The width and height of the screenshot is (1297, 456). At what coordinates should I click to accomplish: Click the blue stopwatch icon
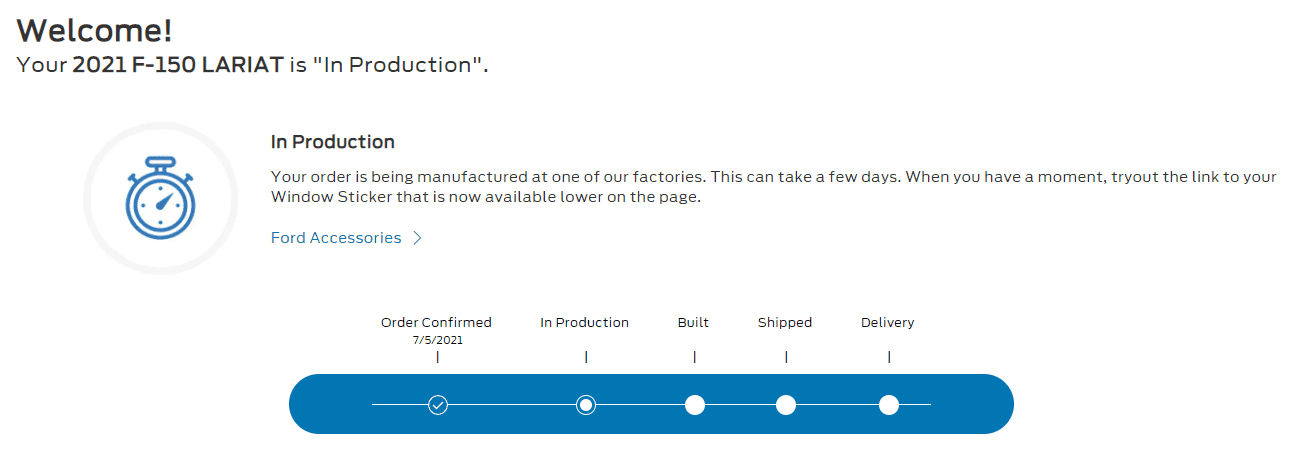tap(160, 198)
